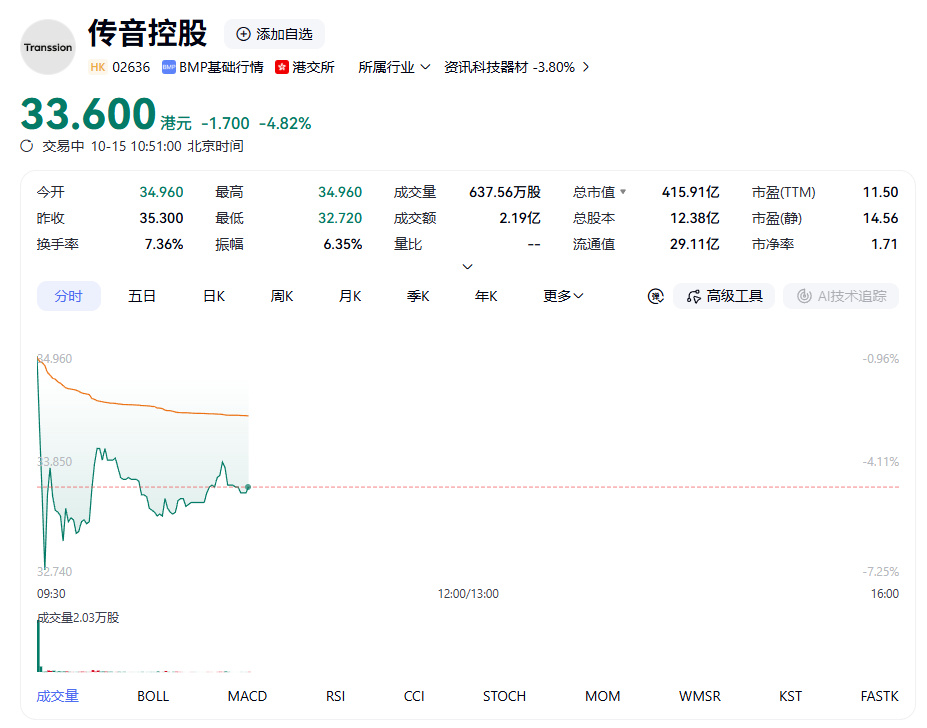Select the FASTK indicator
927x728 pixels.
[x=880, y=696]
